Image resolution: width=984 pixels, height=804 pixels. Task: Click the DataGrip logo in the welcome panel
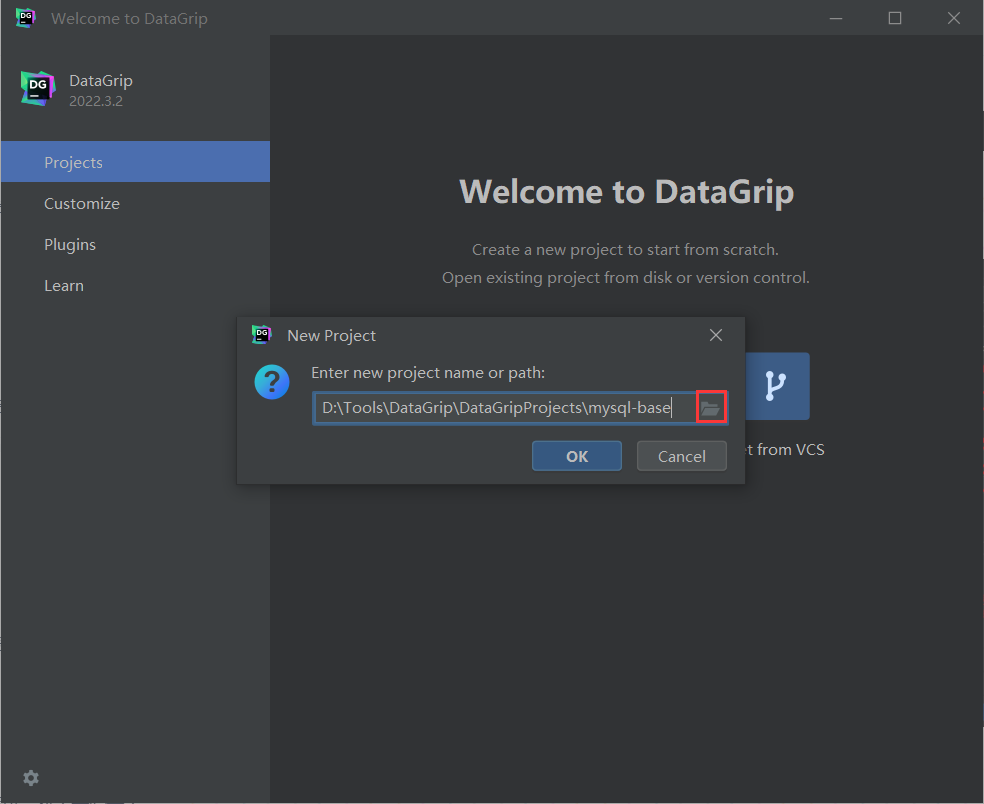(x=37, y=88)
